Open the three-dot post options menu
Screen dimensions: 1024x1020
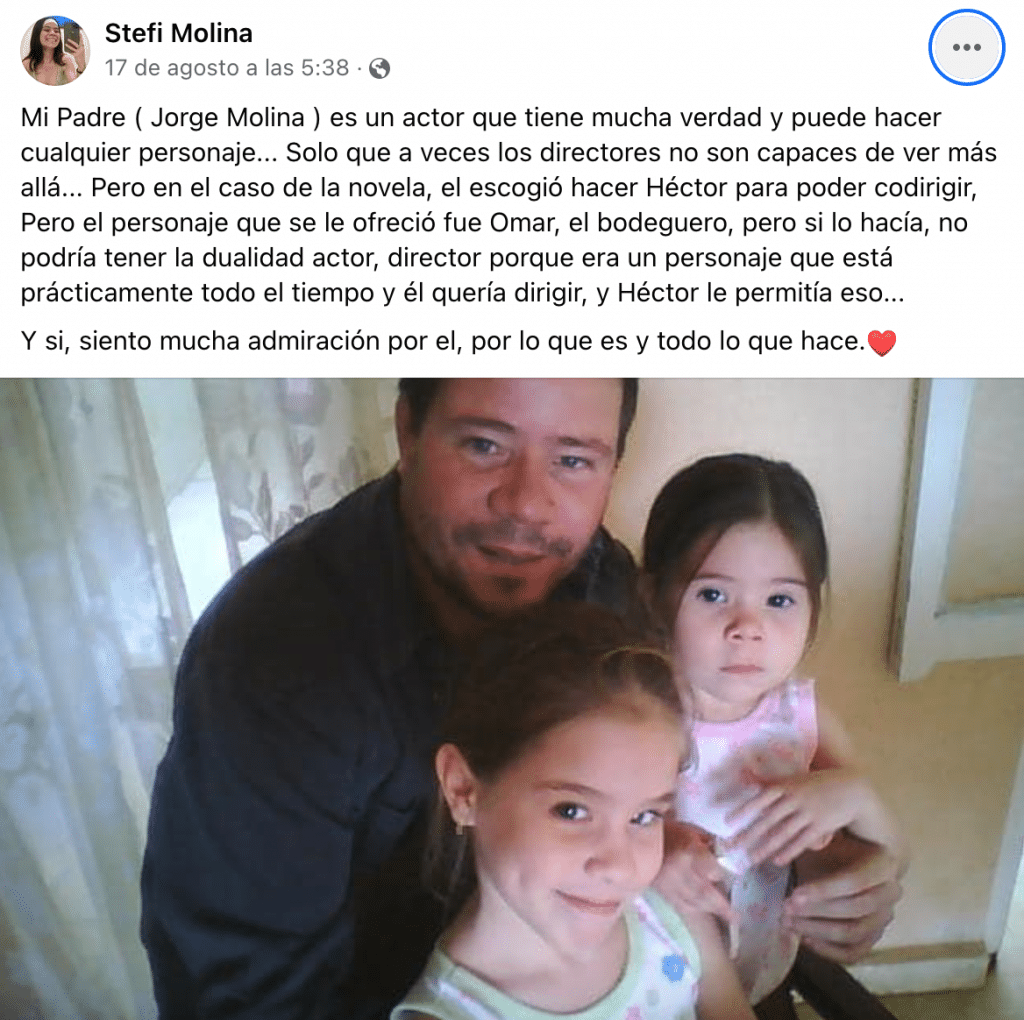pos(966,47)
